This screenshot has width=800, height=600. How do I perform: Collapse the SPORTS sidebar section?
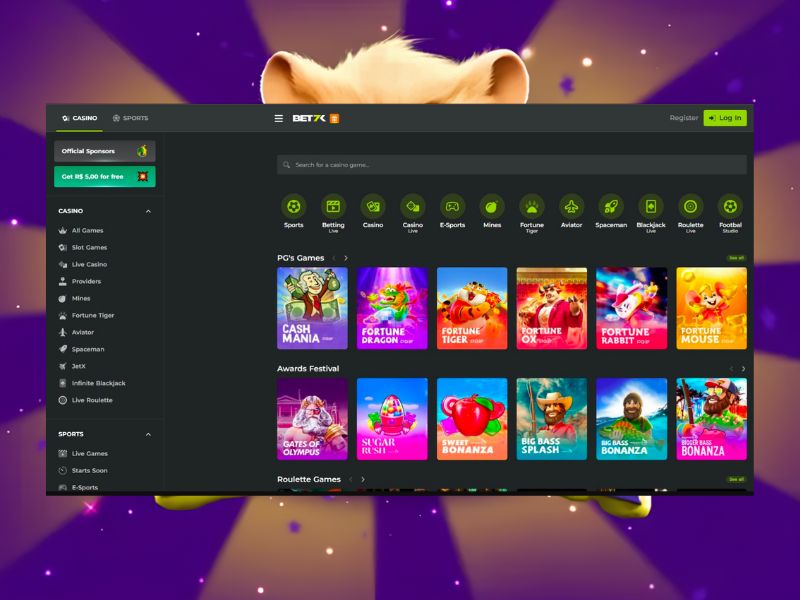tap(148, 435)
